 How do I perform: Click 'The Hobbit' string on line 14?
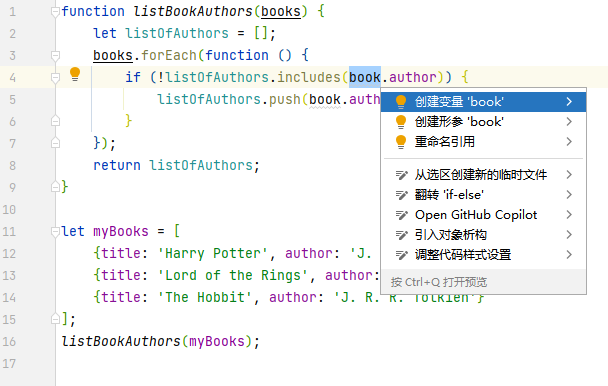(205, 297)
